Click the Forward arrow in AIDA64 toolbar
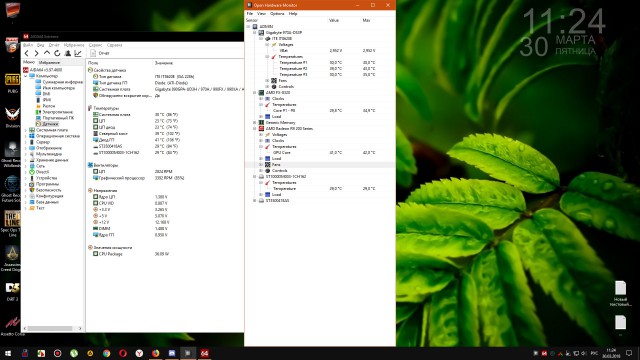 tap(36, 53)
